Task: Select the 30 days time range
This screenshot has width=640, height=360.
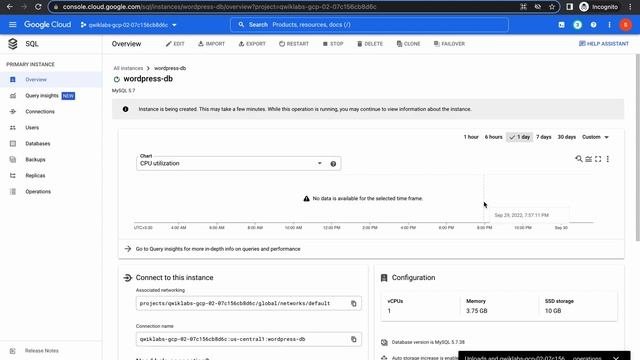Action: pos(567,137)
